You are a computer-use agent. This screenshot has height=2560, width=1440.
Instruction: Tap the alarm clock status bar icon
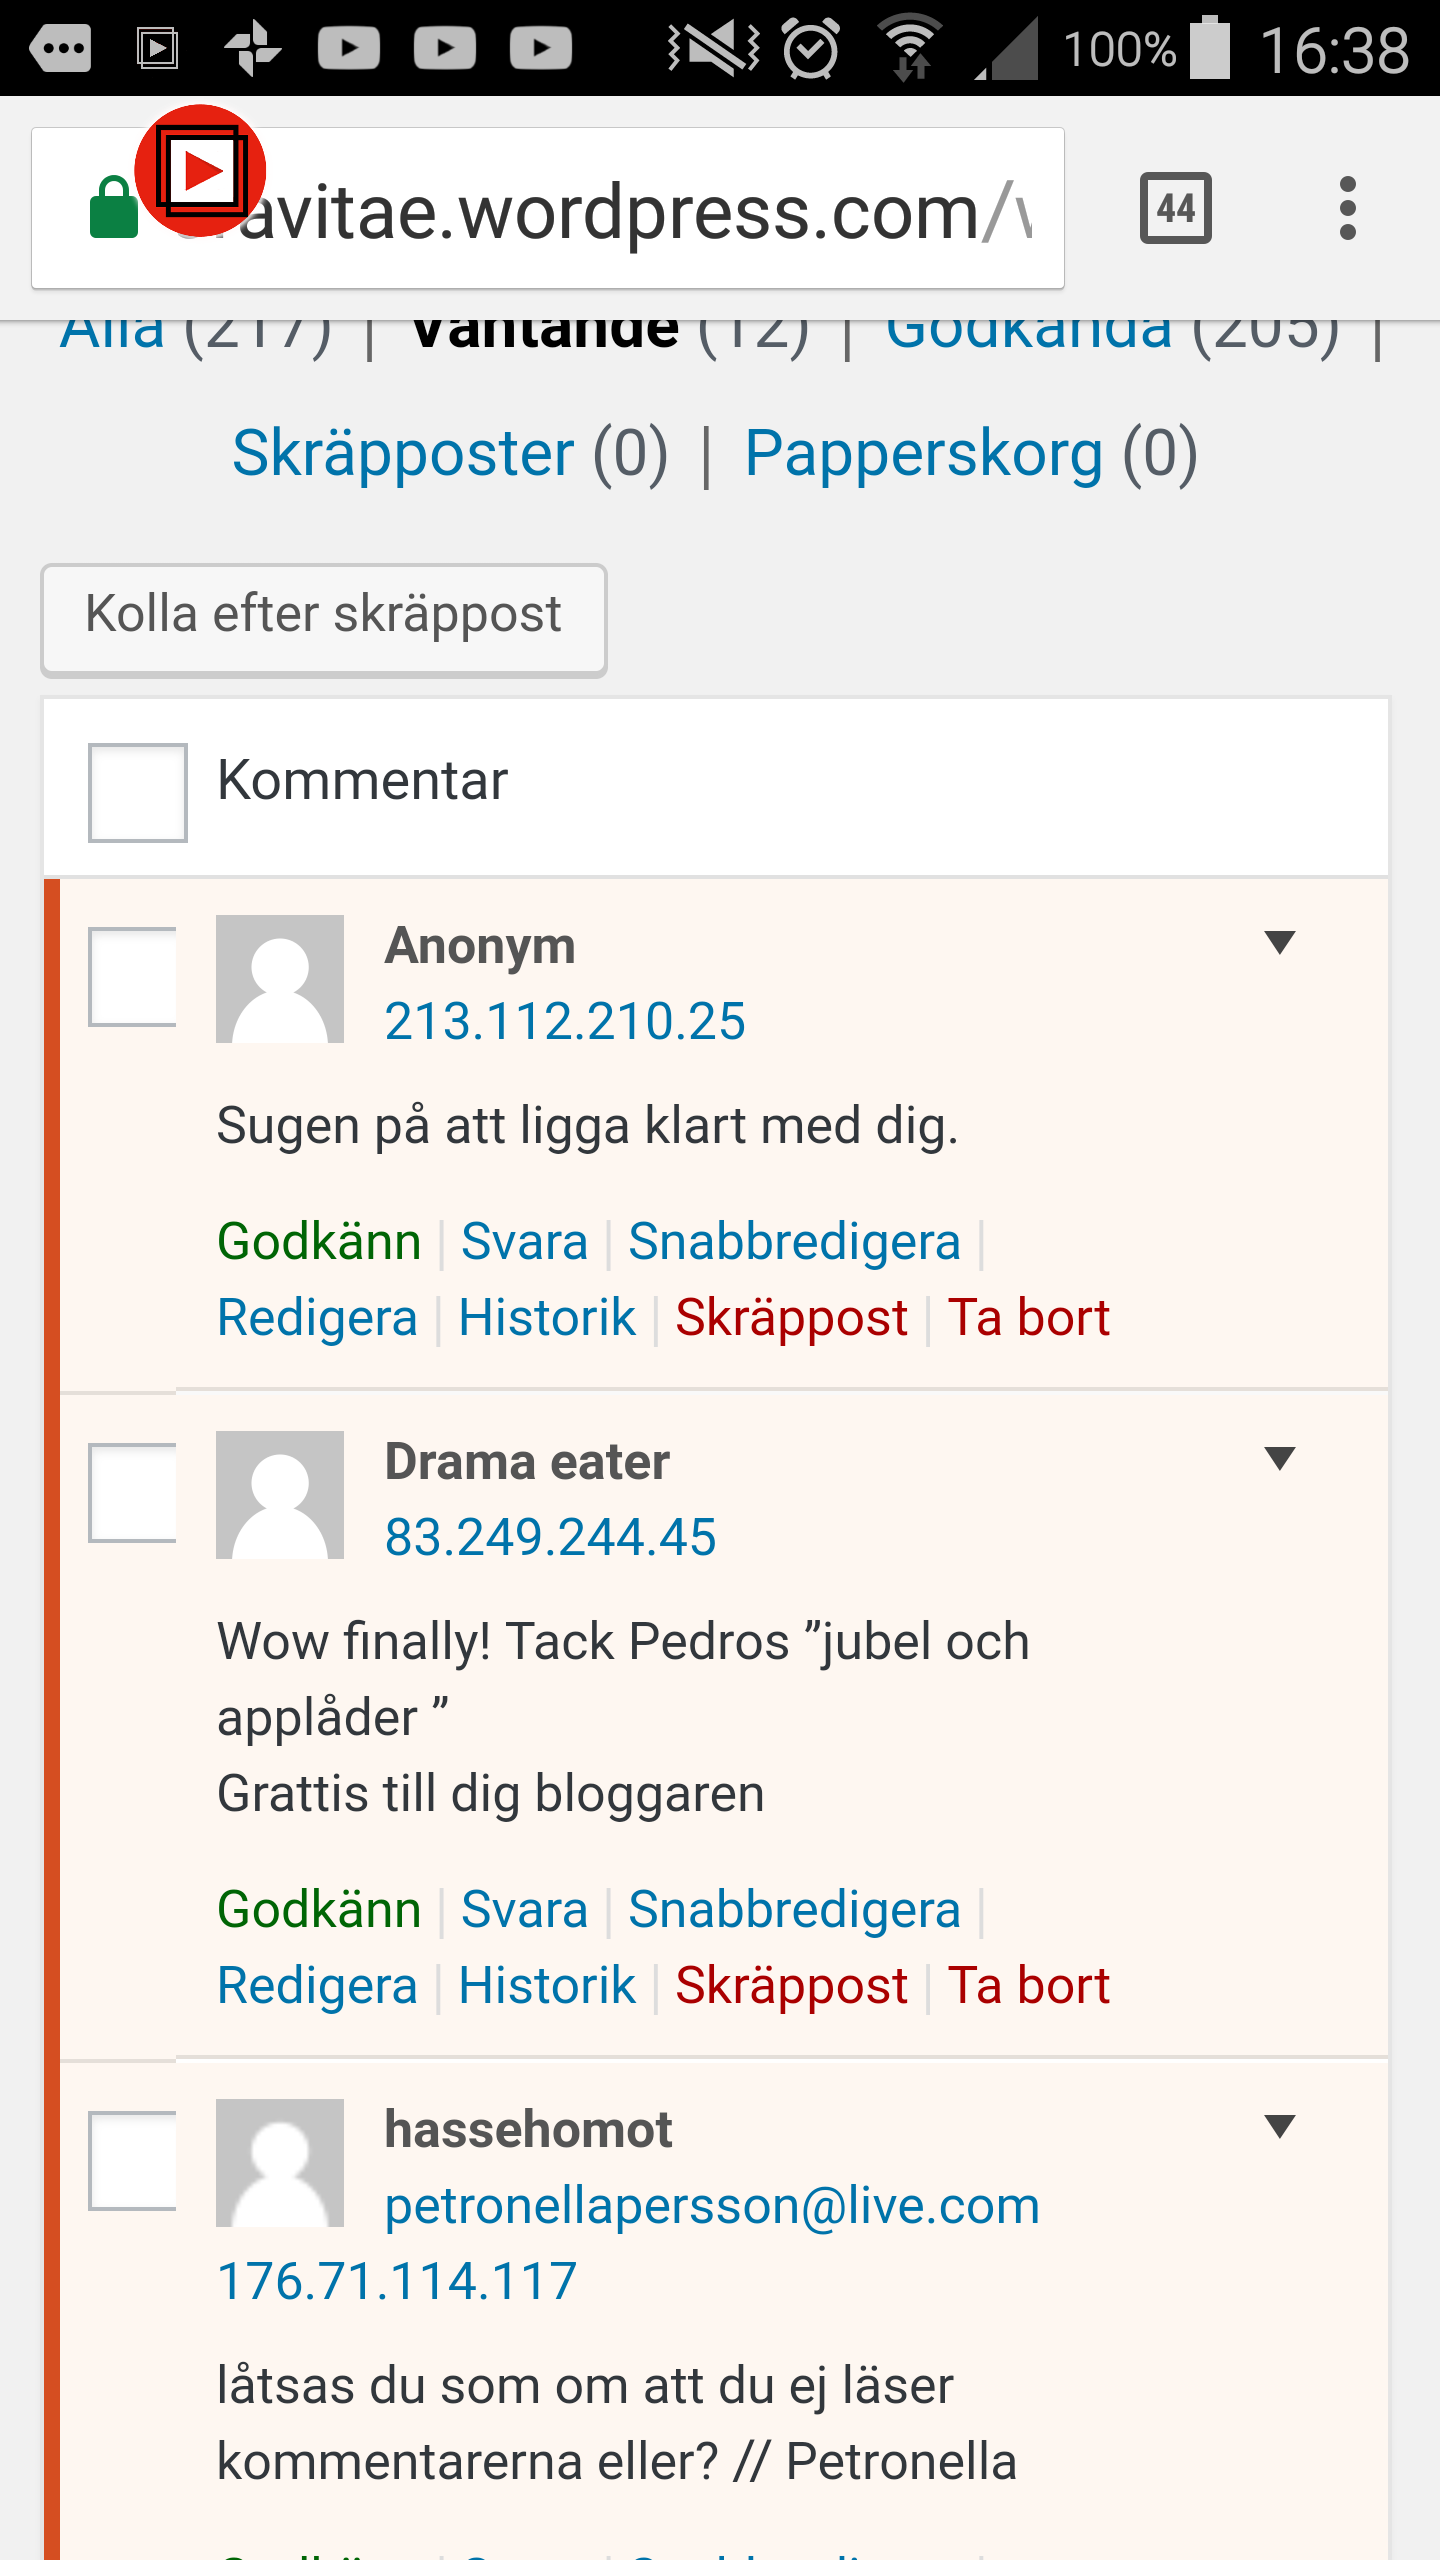[x=810, y=48]
